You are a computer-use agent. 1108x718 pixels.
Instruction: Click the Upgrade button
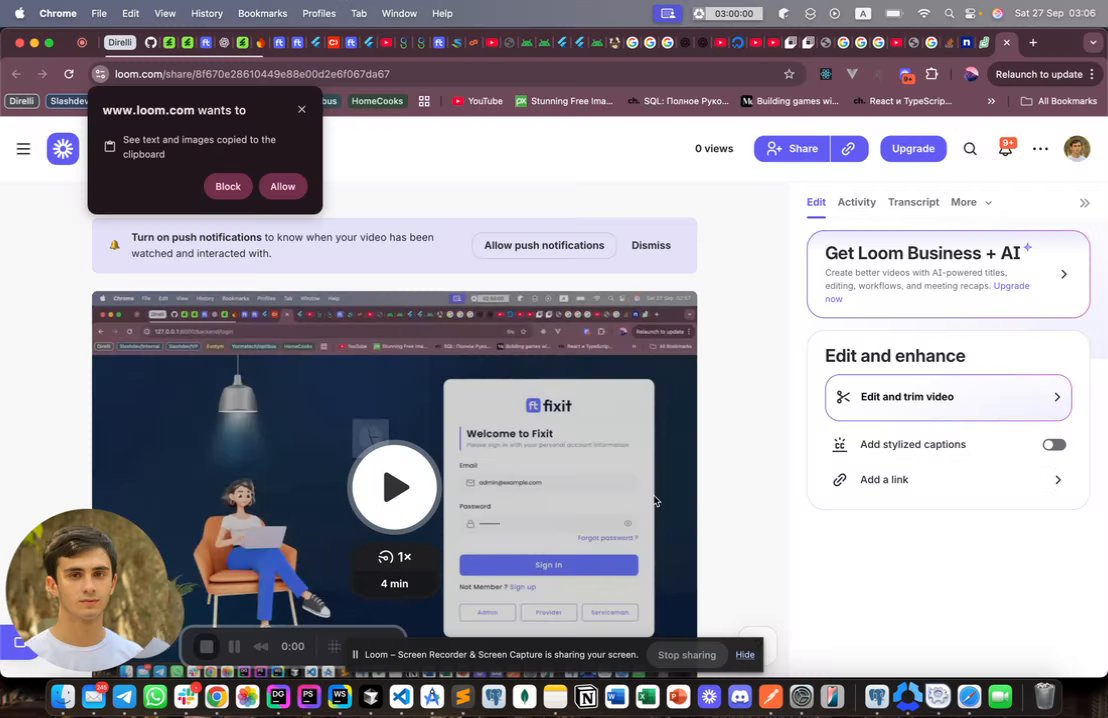(x=913, y=148)
